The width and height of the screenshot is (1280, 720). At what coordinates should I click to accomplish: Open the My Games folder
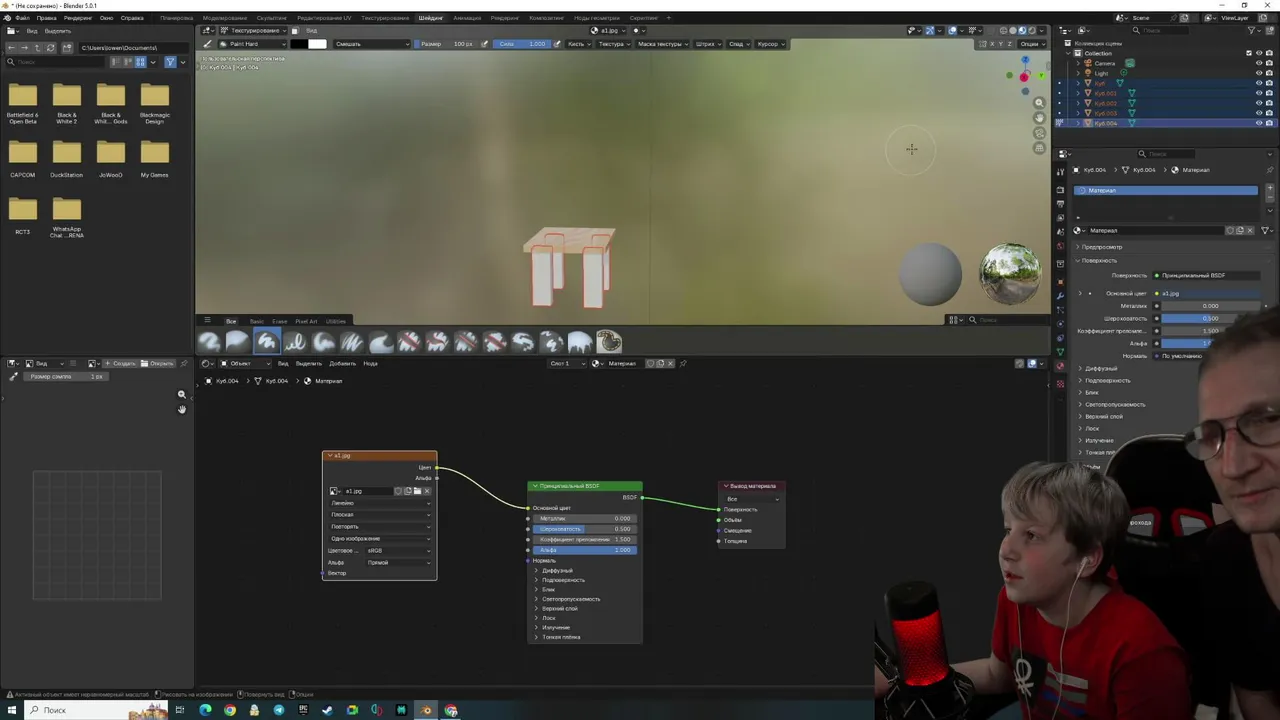point(154,158)
